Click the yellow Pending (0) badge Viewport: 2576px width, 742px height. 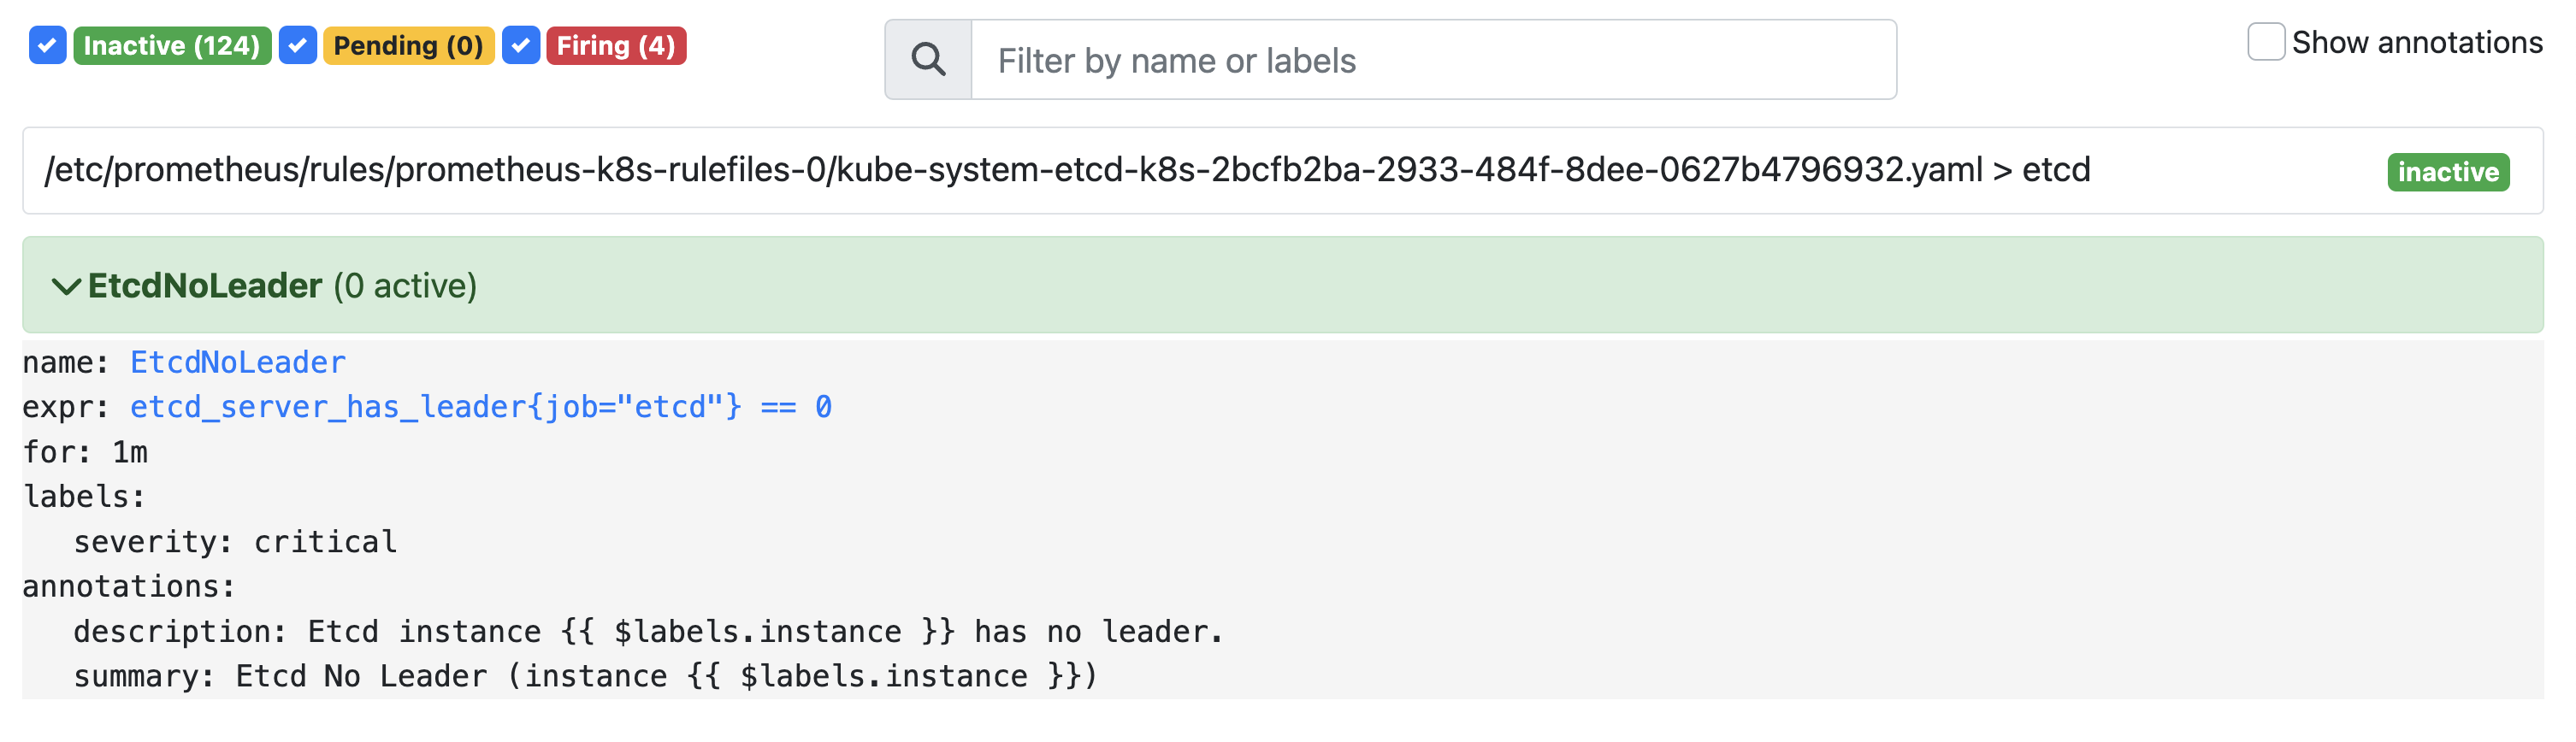[x=408, y=46]
